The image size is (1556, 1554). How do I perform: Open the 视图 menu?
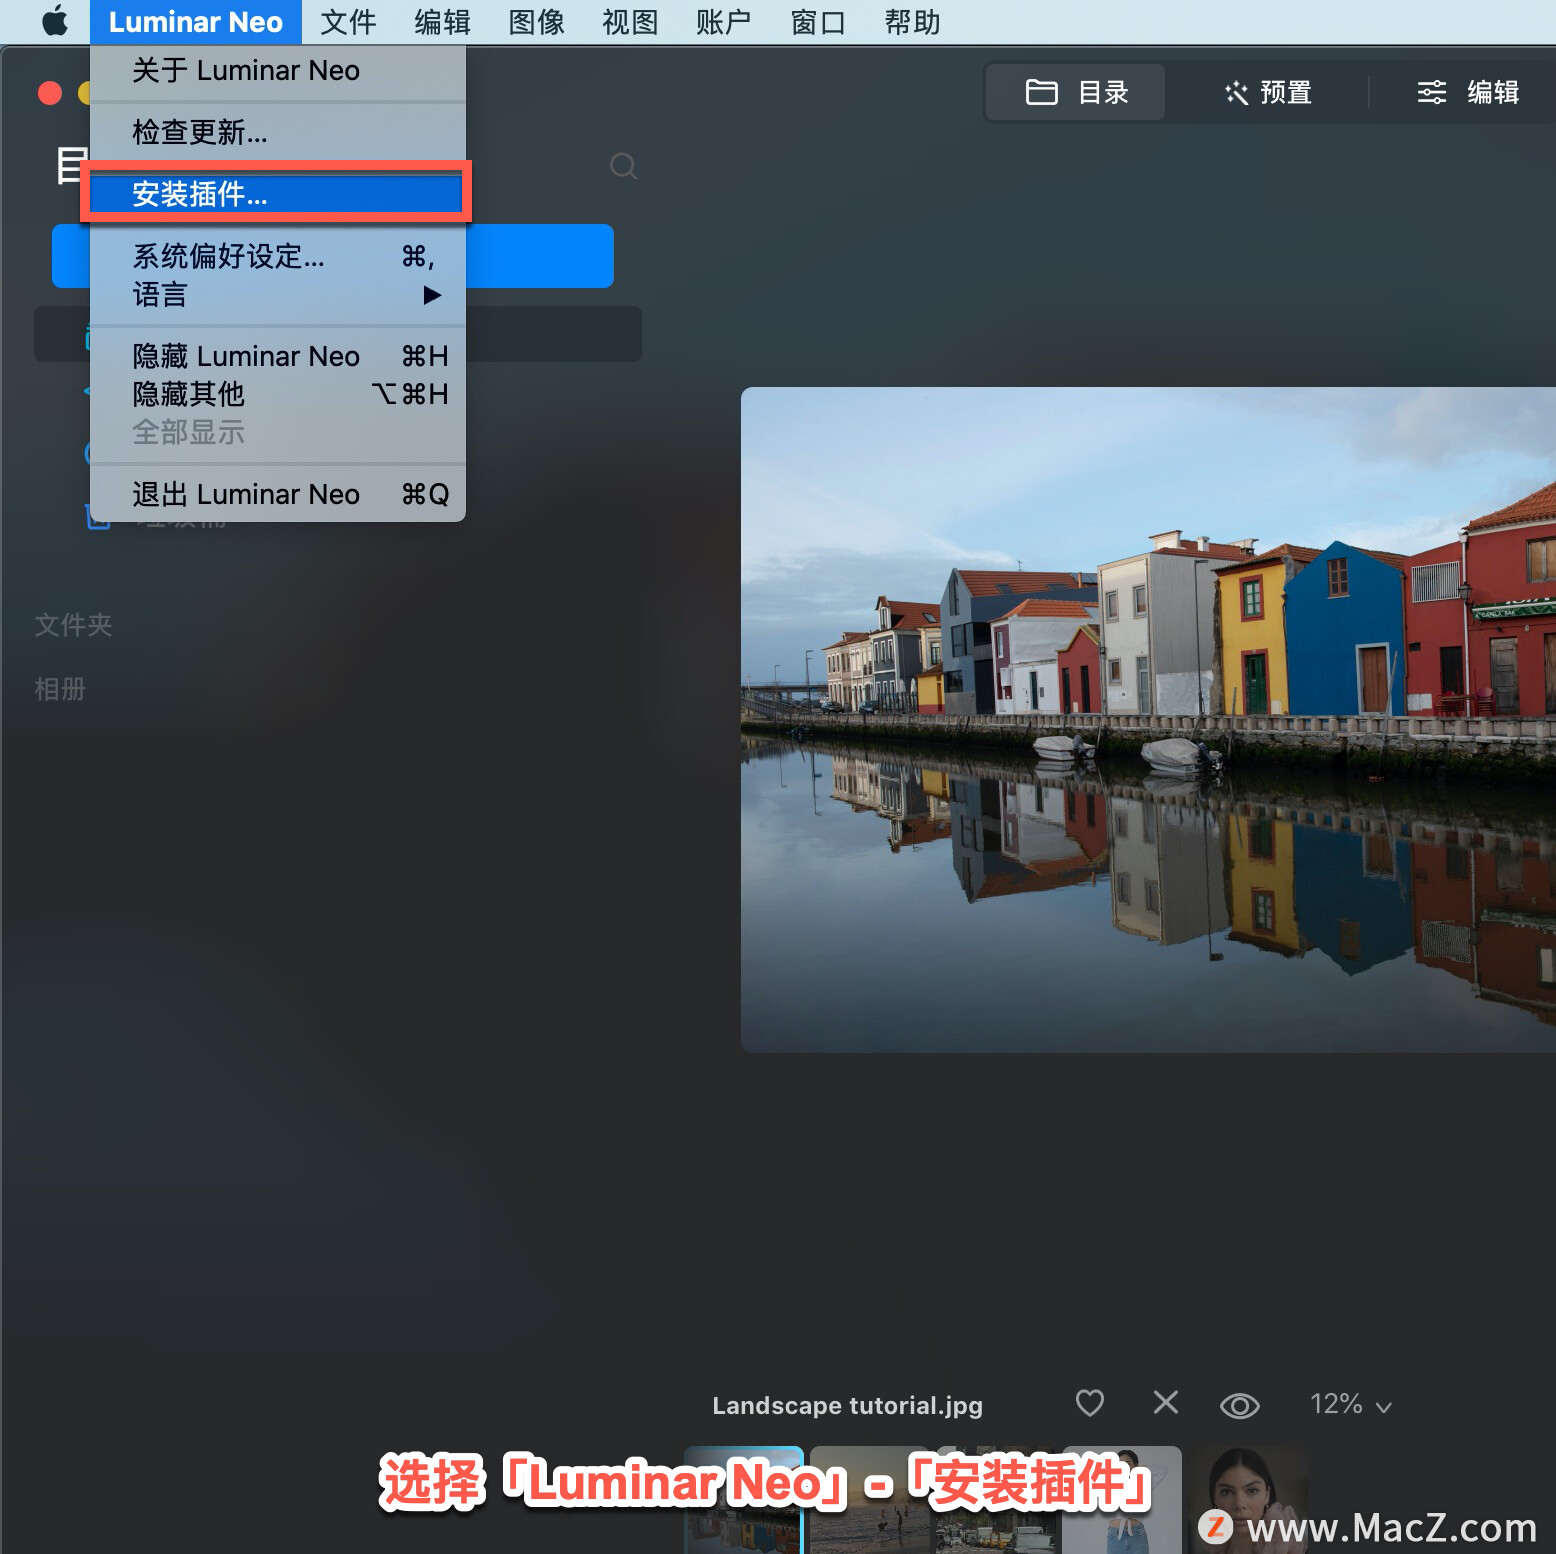[x=630, y=22]
